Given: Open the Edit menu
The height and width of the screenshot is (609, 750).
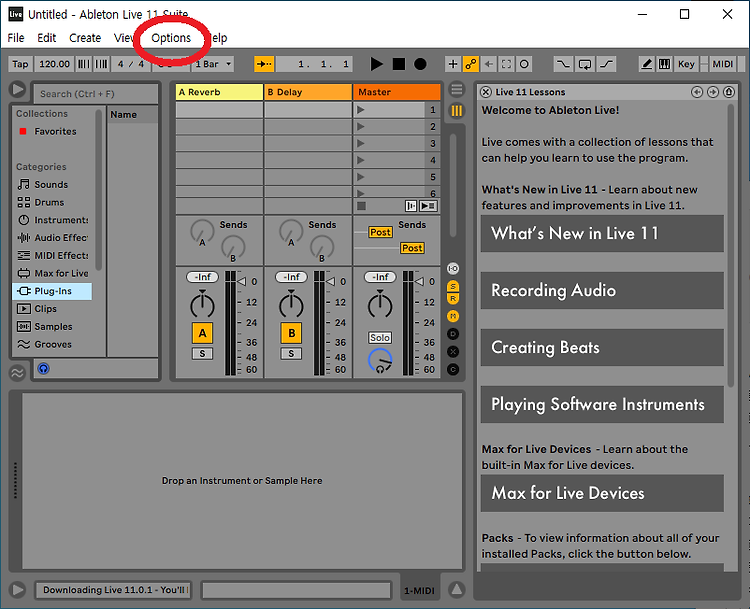Looking at the screenshot, I should pyautogui.click(x=46, y=38).
